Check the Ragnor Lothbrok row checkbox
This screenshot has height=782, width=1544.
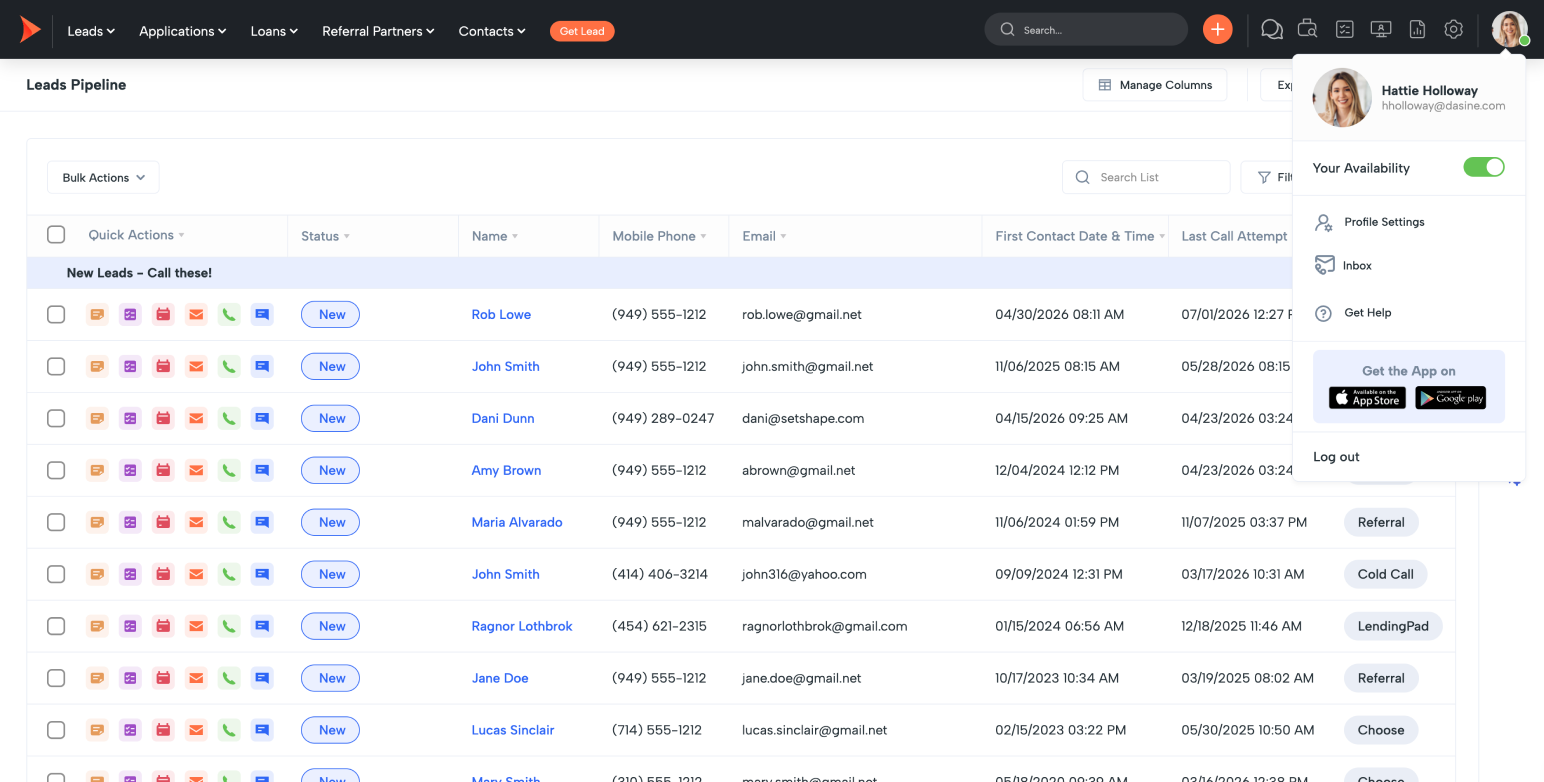coord(56,626)
